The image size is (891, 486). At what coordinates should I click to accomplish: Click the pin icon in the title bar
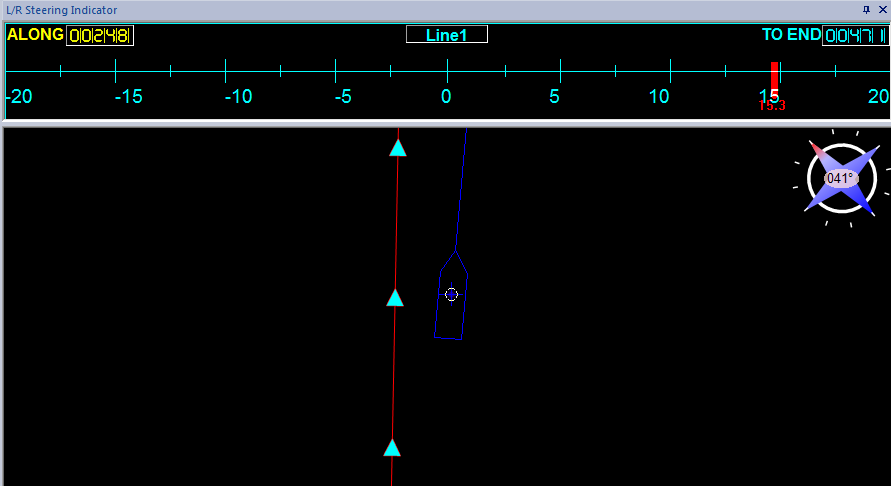click(x=866, y=10)
